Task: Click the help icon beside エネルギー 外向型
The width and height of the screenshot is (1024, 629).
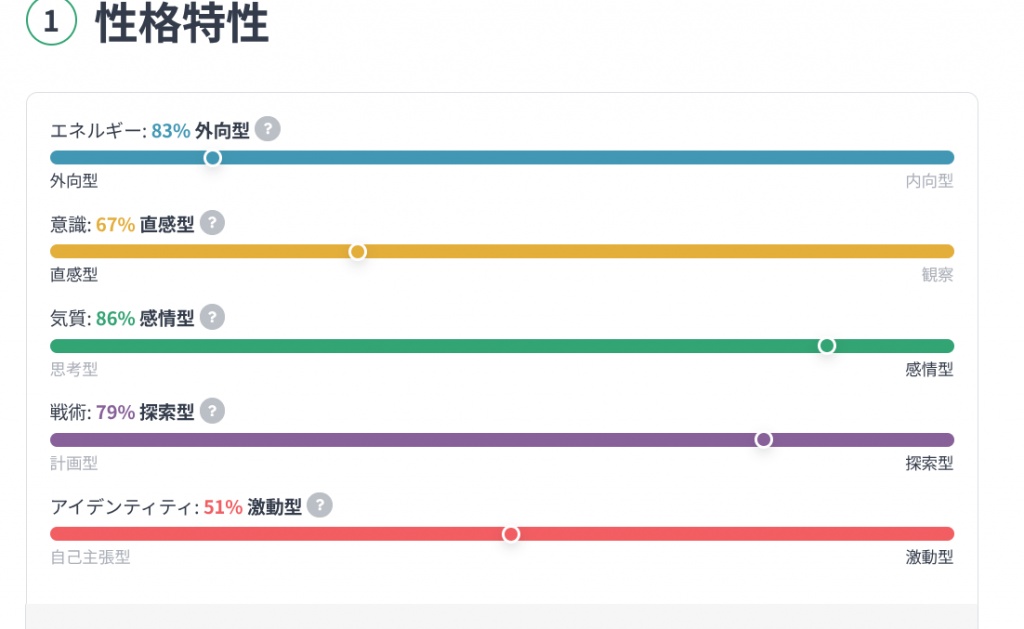Action: (x=268, y=129)
